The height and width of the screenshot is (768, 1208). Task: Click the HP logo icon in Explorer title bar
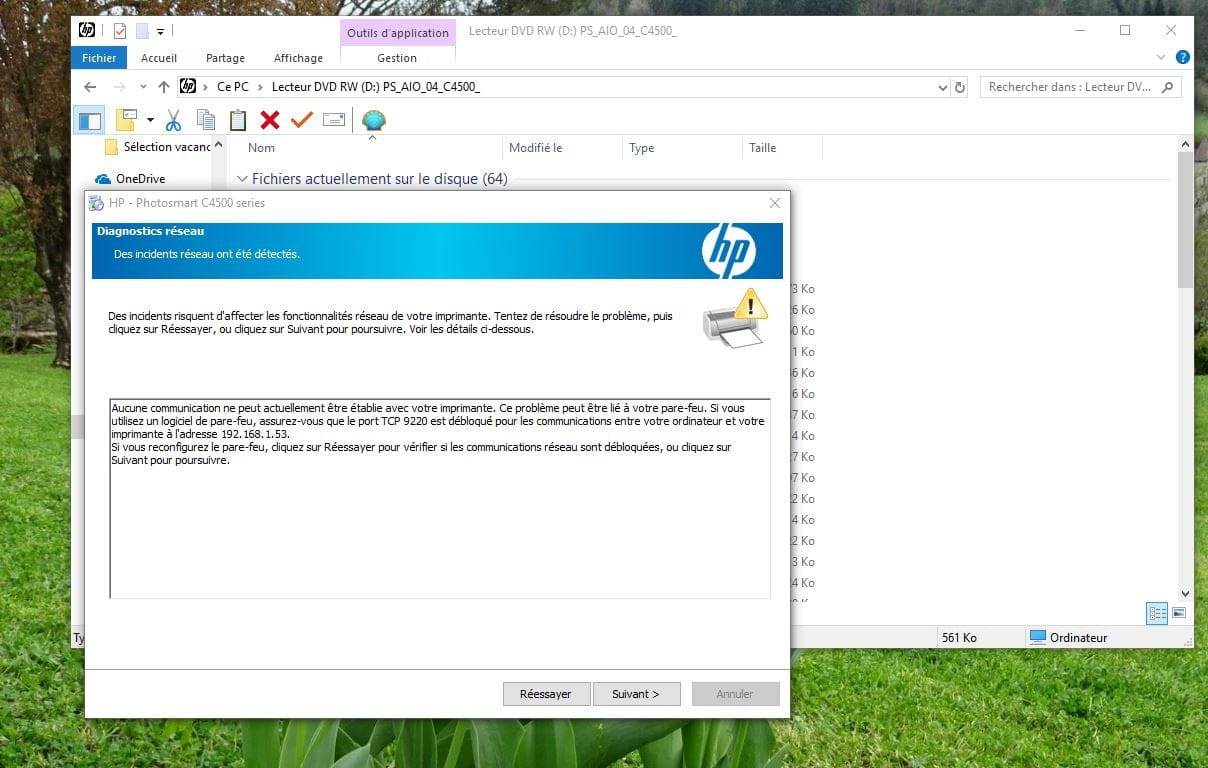click(87, 30)
